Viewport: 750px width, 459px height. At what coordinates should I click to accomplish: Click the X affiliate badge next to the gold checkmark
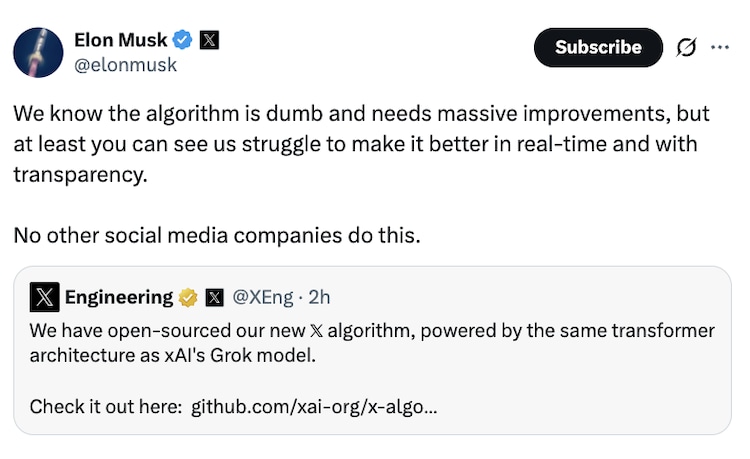coord(214,297)
